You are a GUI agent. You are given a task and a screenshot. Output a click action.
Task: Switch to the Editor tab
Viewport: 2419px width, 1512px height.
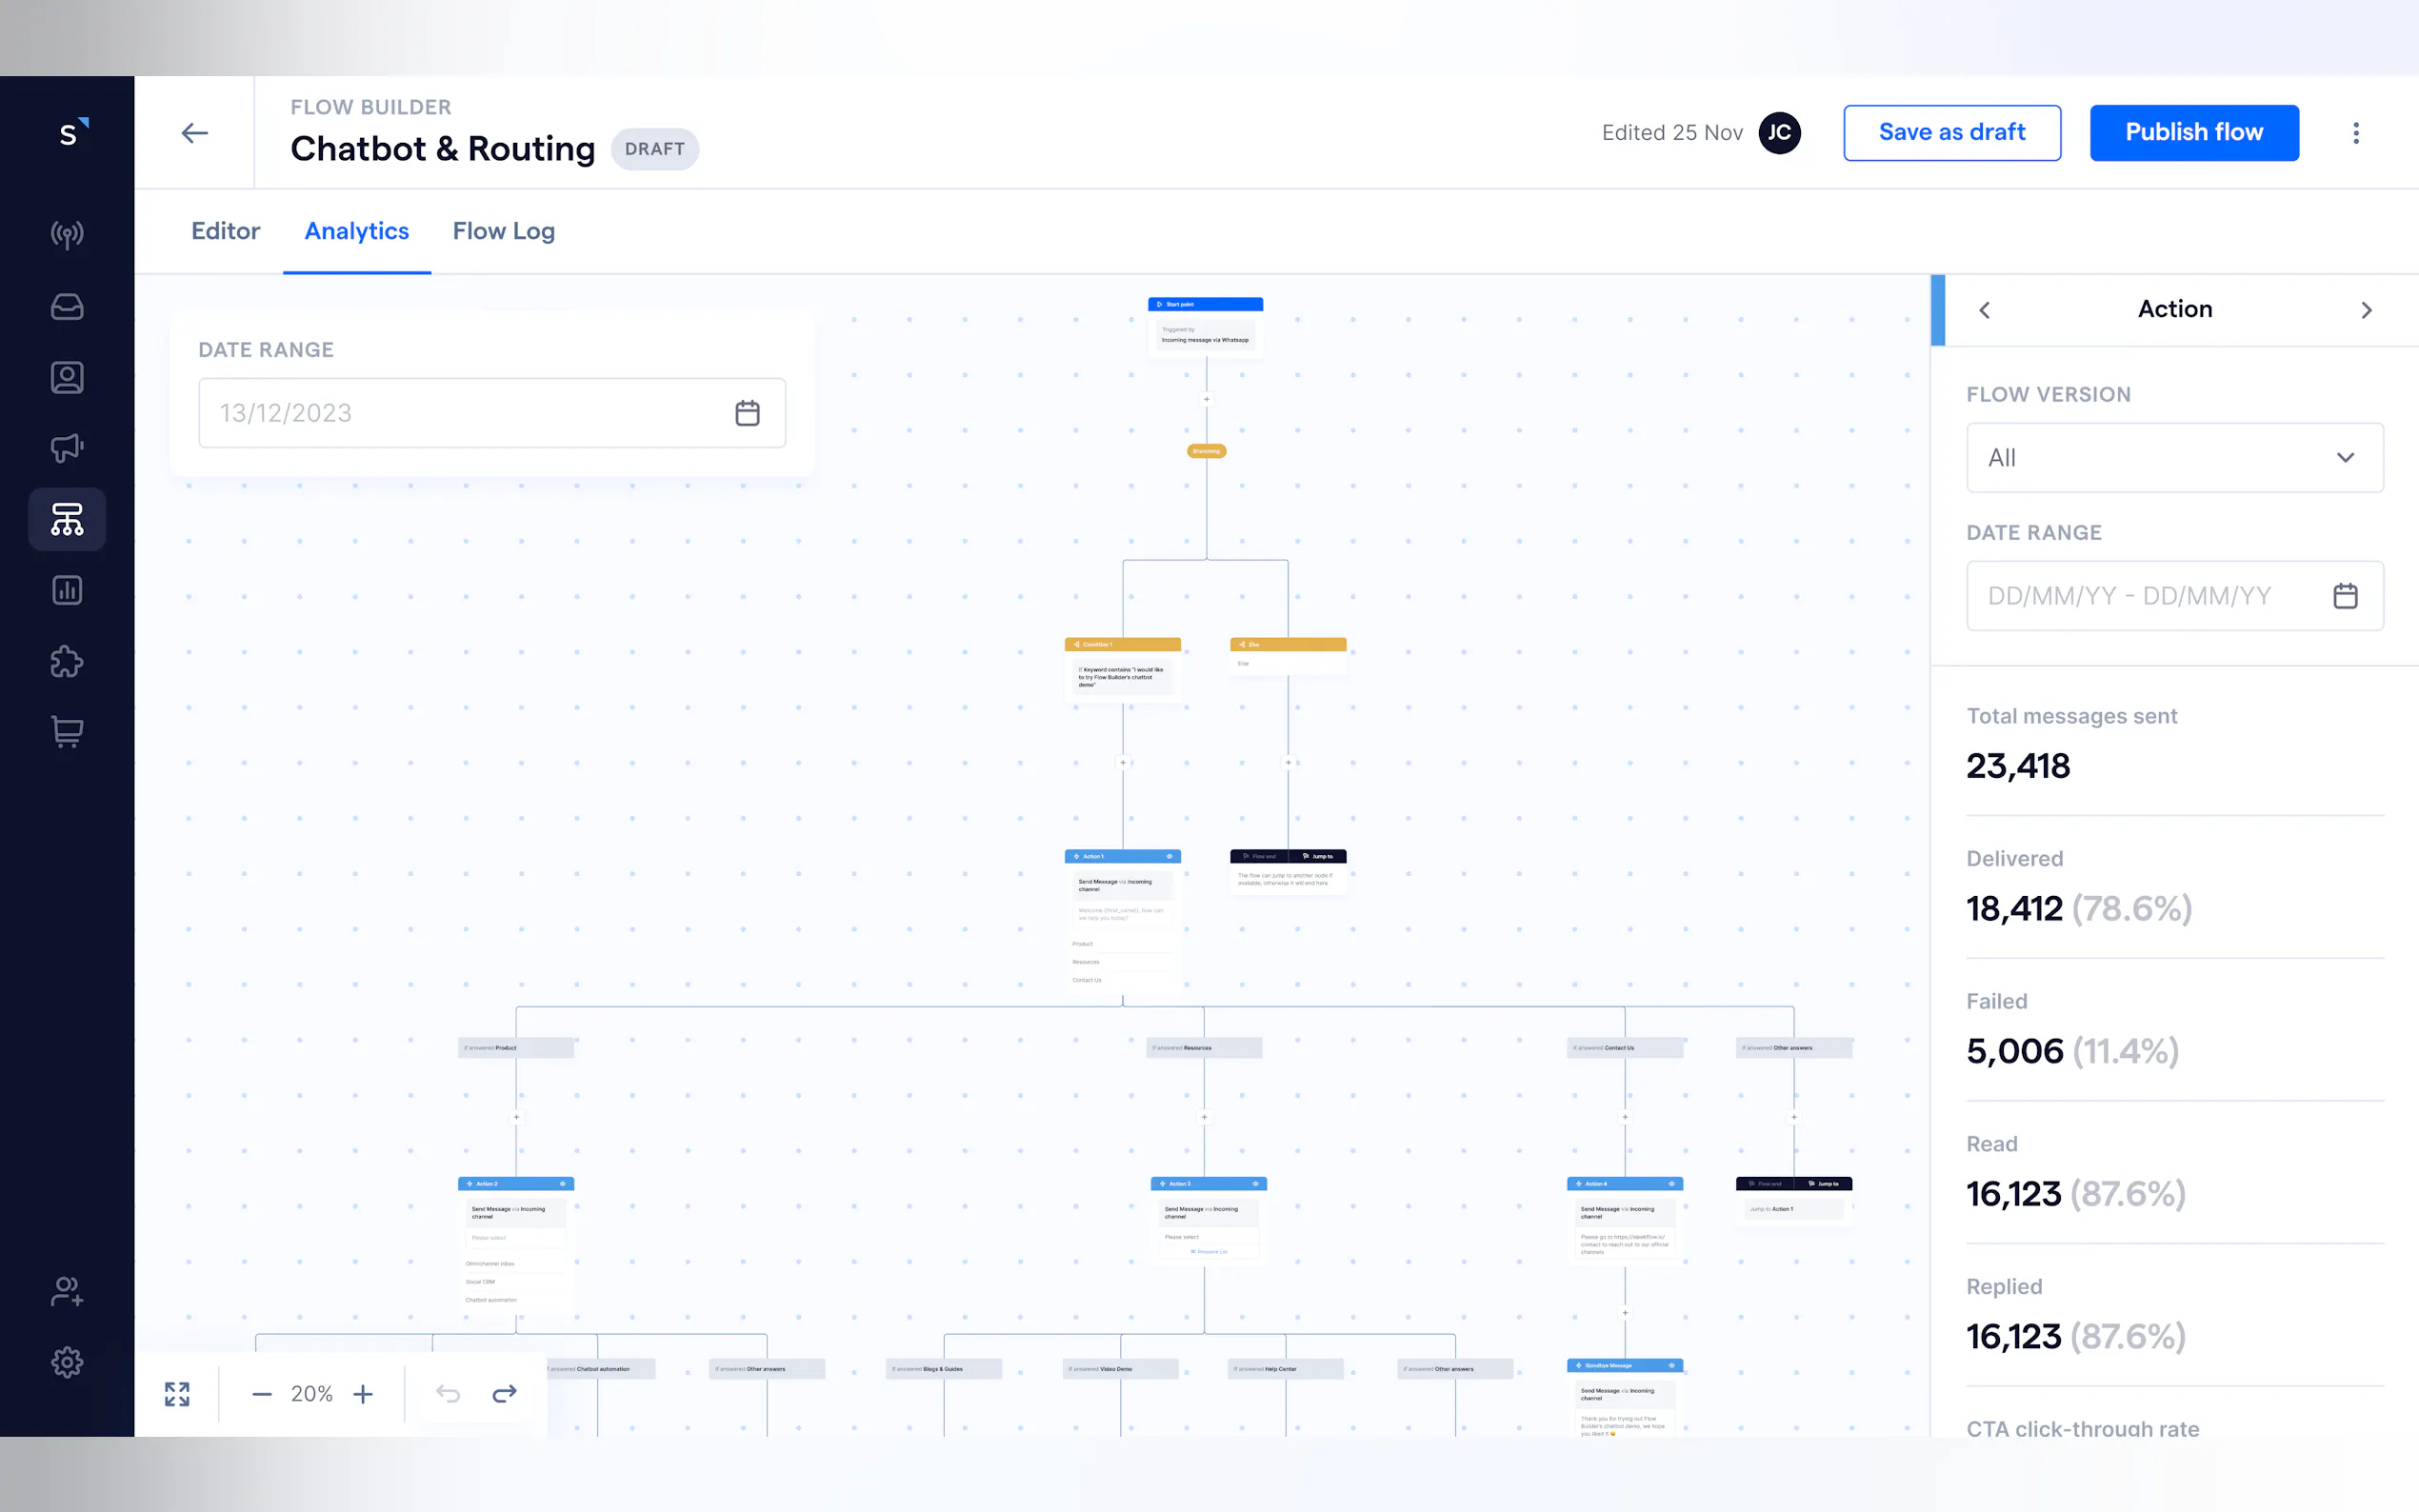pyautogui.click(x=225, y=231)
